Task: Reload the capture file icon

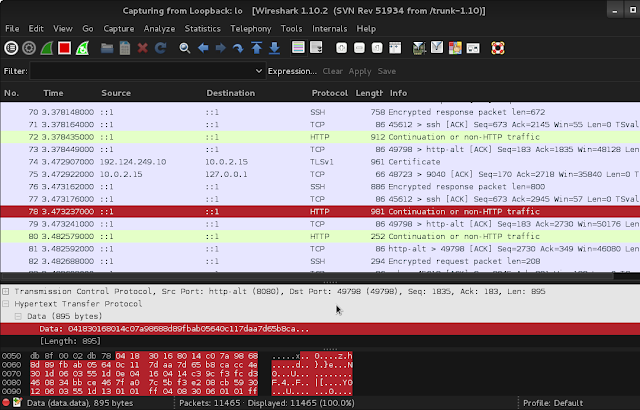Action: [160, 48]
